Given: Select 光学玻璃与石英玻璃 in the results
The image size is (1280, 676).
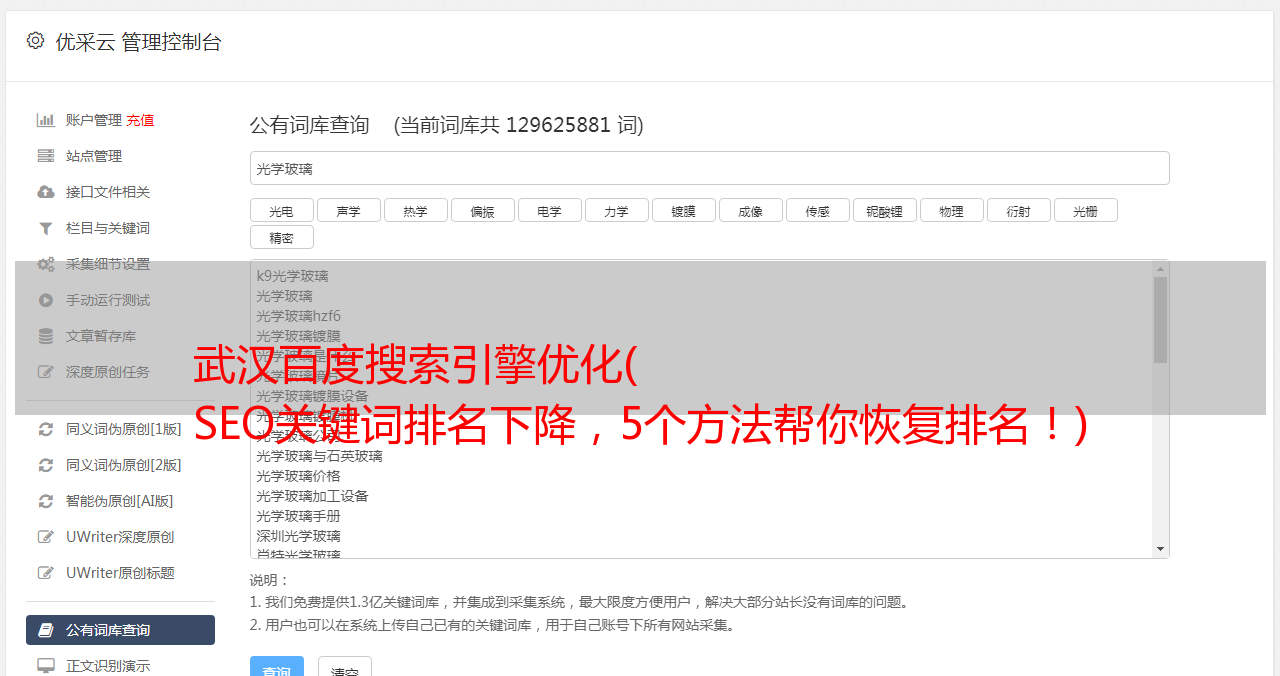Looking at the screenshot, I should (x=319, y=456).
